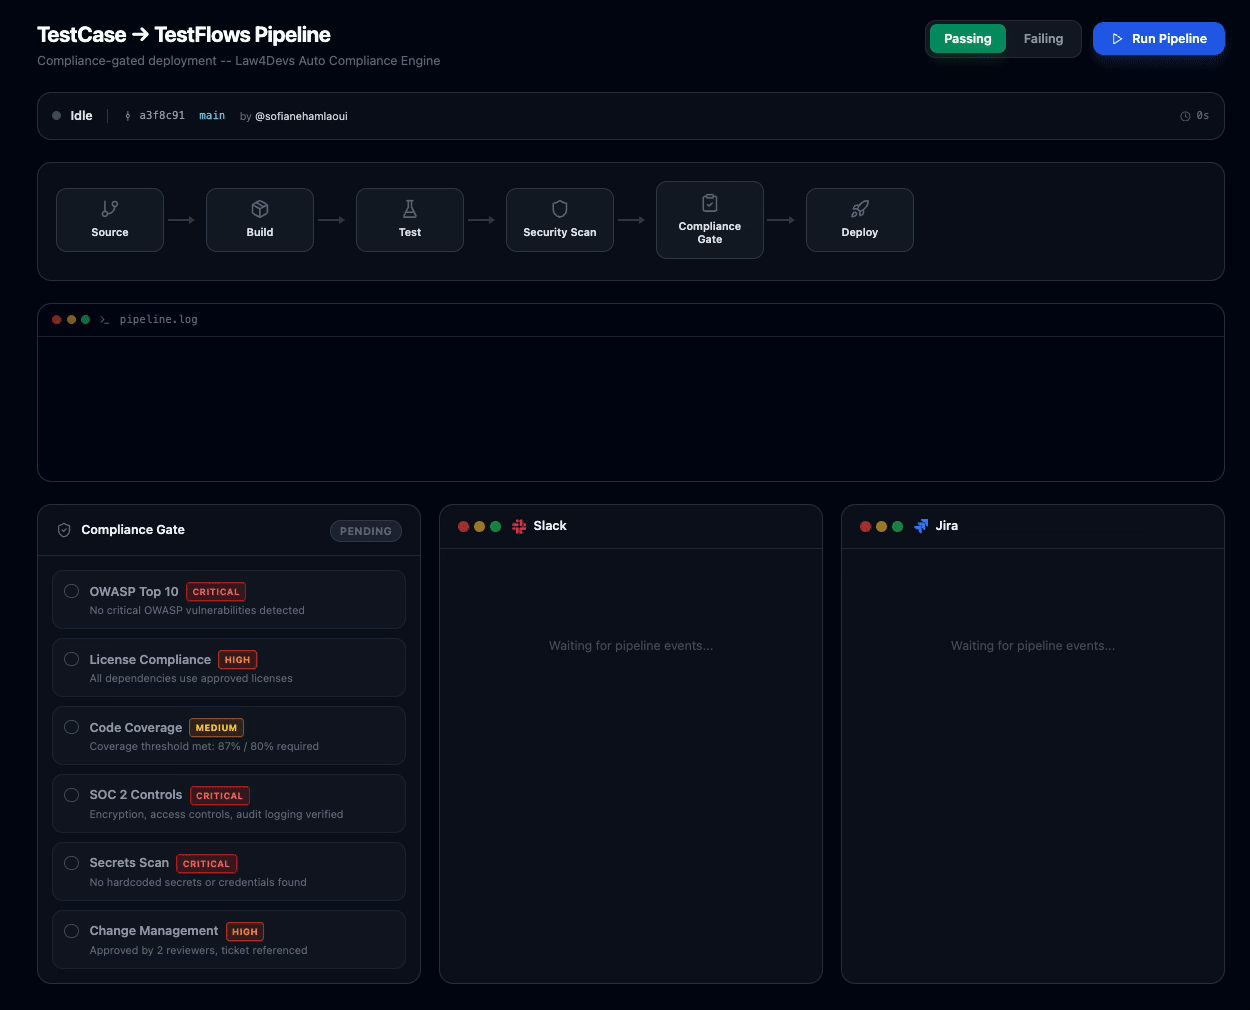The width and height of the screenshot is (1250, 1010).
Task: Click the Deploy rocket icon
Action: [x=860, y=208]
